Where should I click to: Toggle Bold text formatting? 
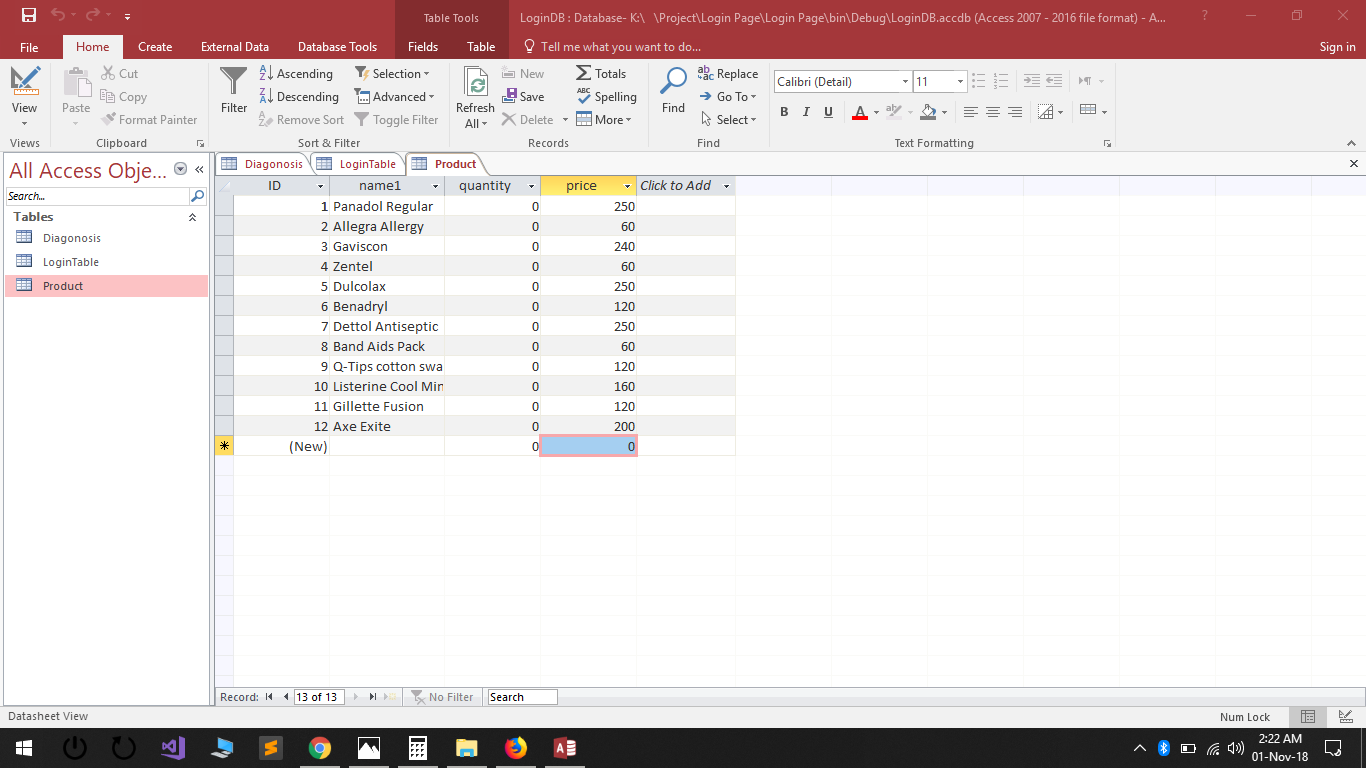(784, 112)
